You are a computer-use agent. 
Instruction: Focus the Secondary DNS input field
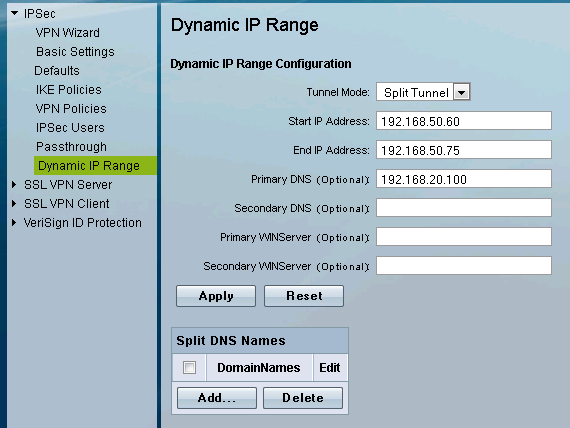[464, 208]
